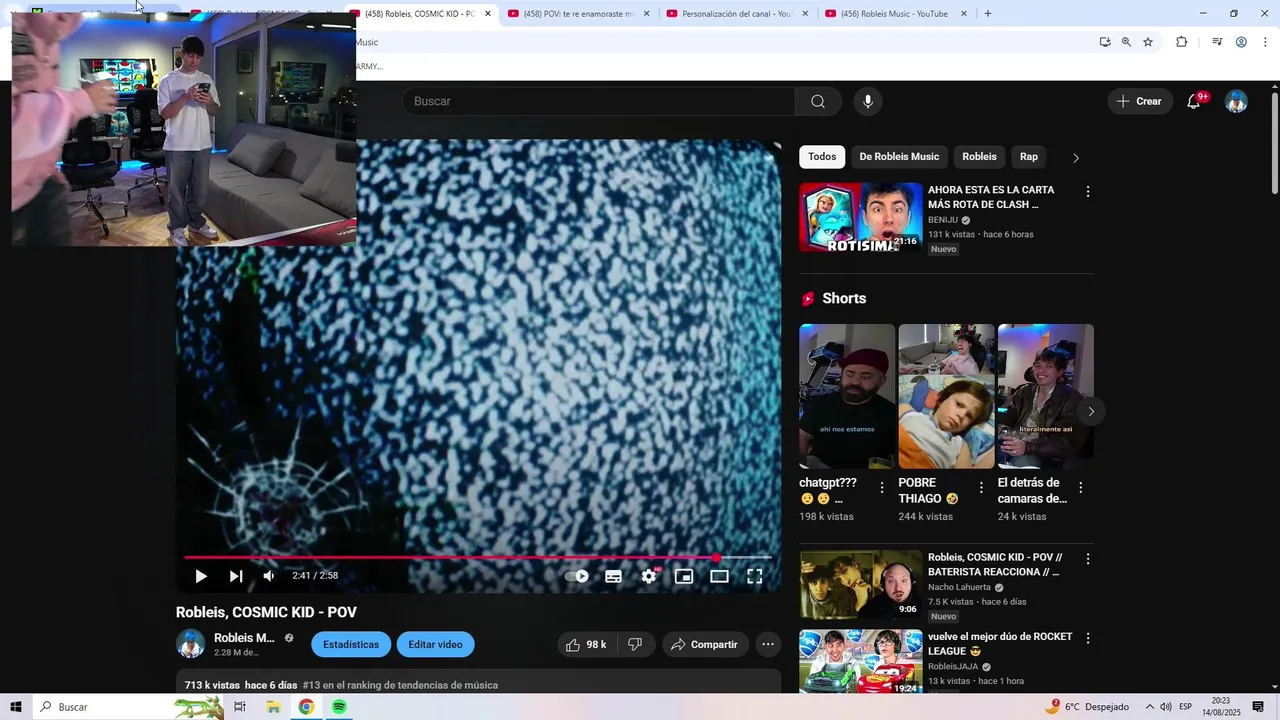This screenshot has height=720, width=1280.
Task: Open 'vuelve el mejor dúo de ROCKET LEAGUE' title
Action: (x=1000, y=644)
